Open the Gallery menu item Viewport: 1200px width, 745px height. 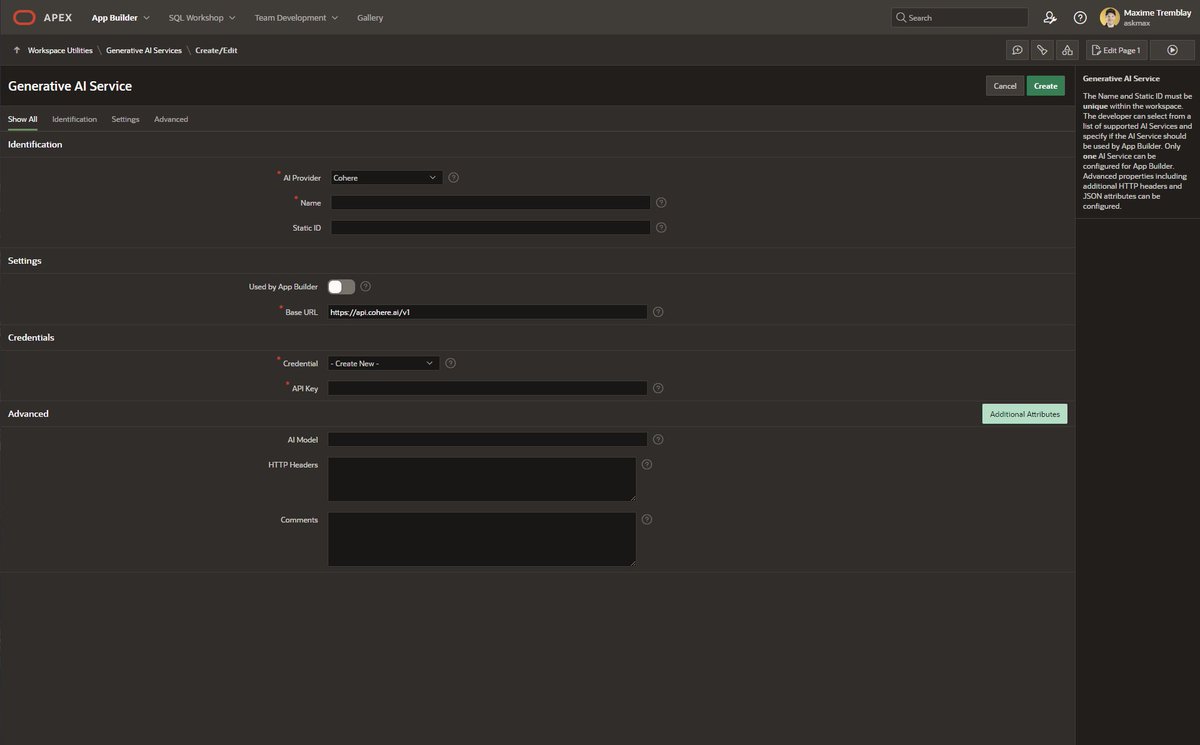[370, 17]
